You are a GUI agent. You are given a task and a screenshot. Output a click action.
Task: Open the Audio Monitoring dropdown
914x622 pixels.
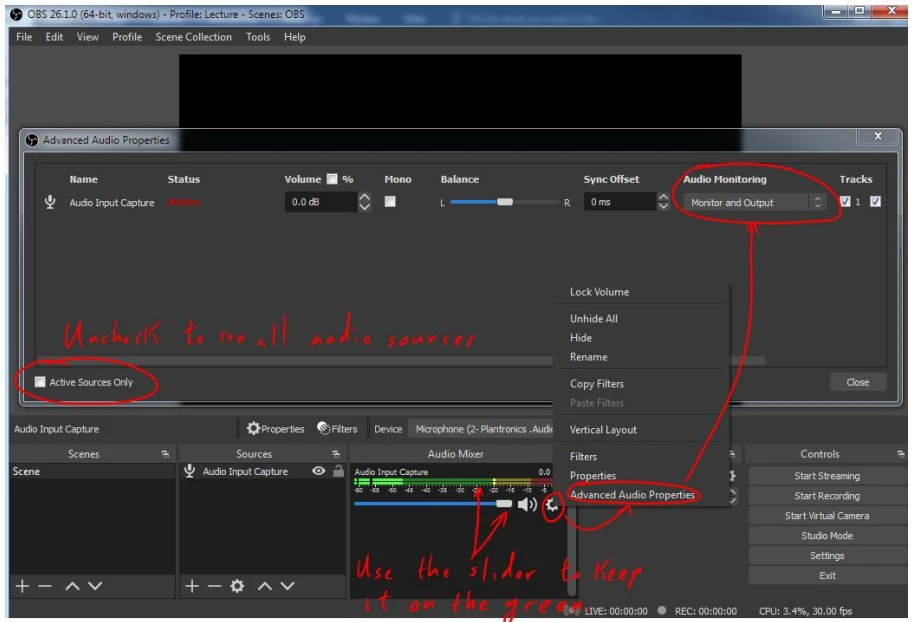point(757,203)
